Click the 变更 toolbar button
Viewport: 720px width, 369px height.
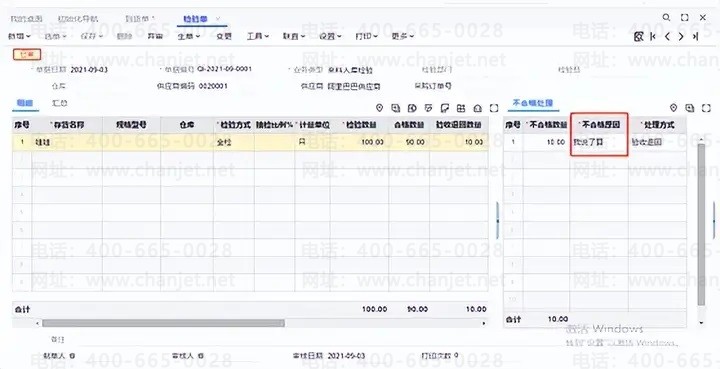(224, 36)
